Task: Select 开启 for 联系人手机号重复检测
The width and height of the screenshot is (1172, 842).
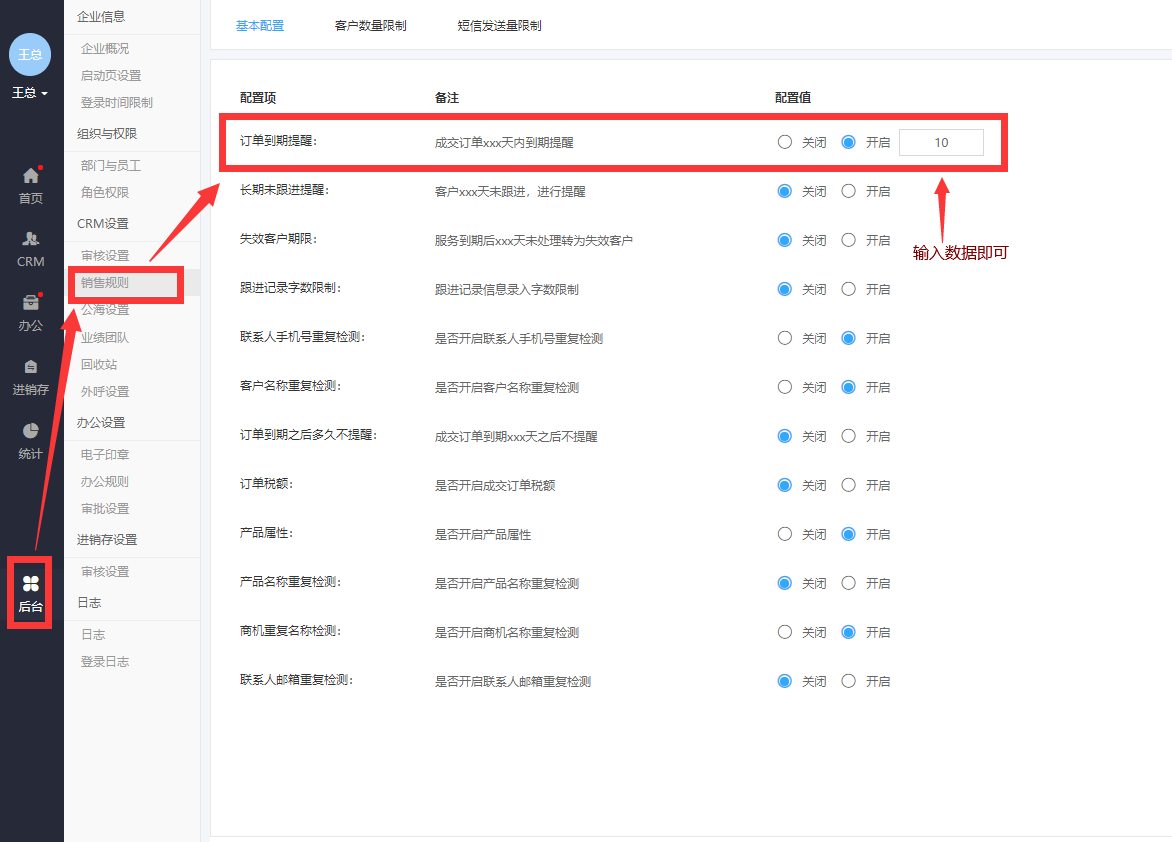Action: [848, 338]
